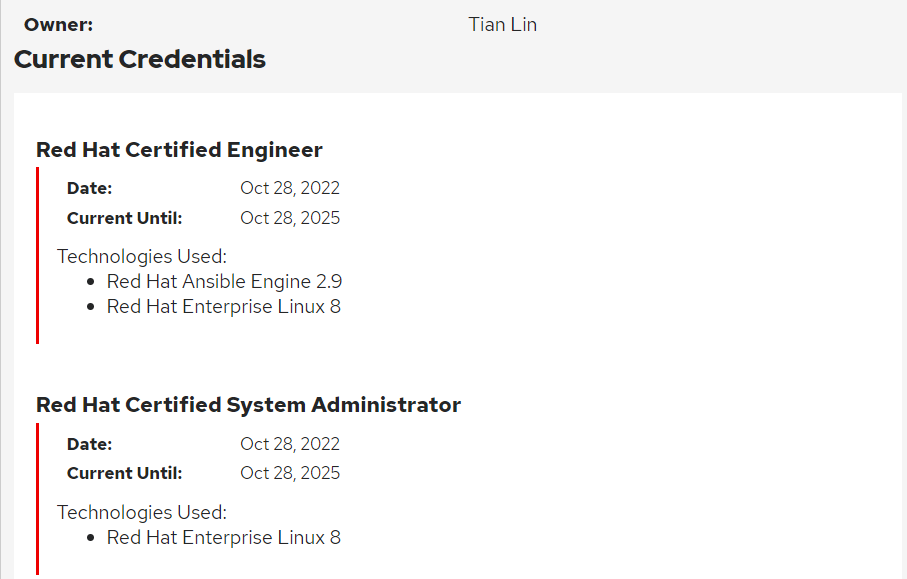The width and height of the screenshot is (907, 579).
Task: Click Technologies Used label under System Administrator
Action: [x=142, y=512]
